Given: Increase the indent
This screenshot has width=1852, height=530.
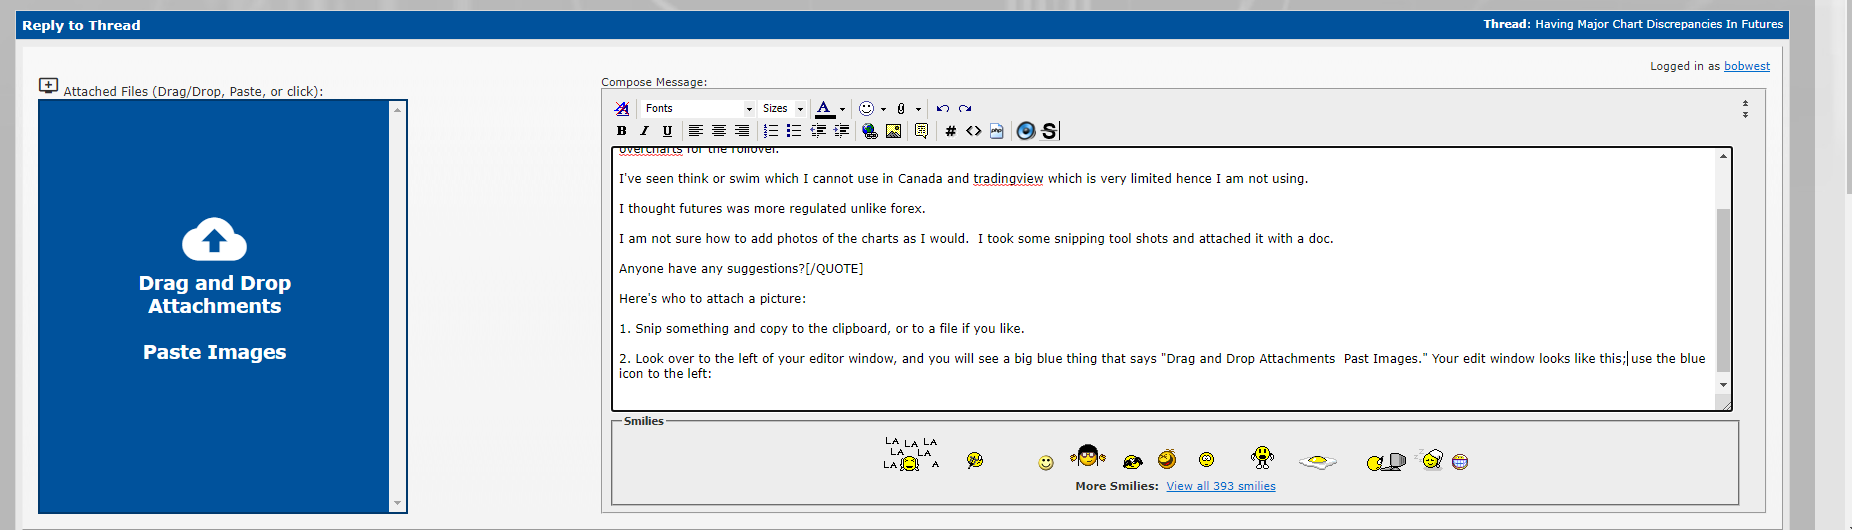Looking at the screenshot, I should pyautogui.click(x=842, y=131).
